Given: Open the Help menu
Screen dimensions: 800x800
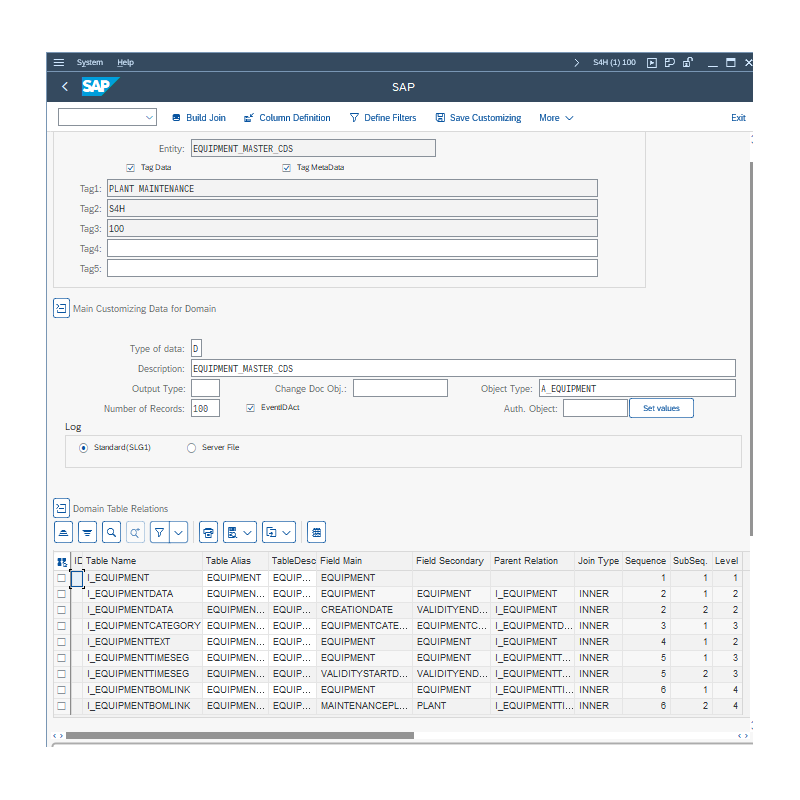Looking at the screenshot, I should [125, 62].
